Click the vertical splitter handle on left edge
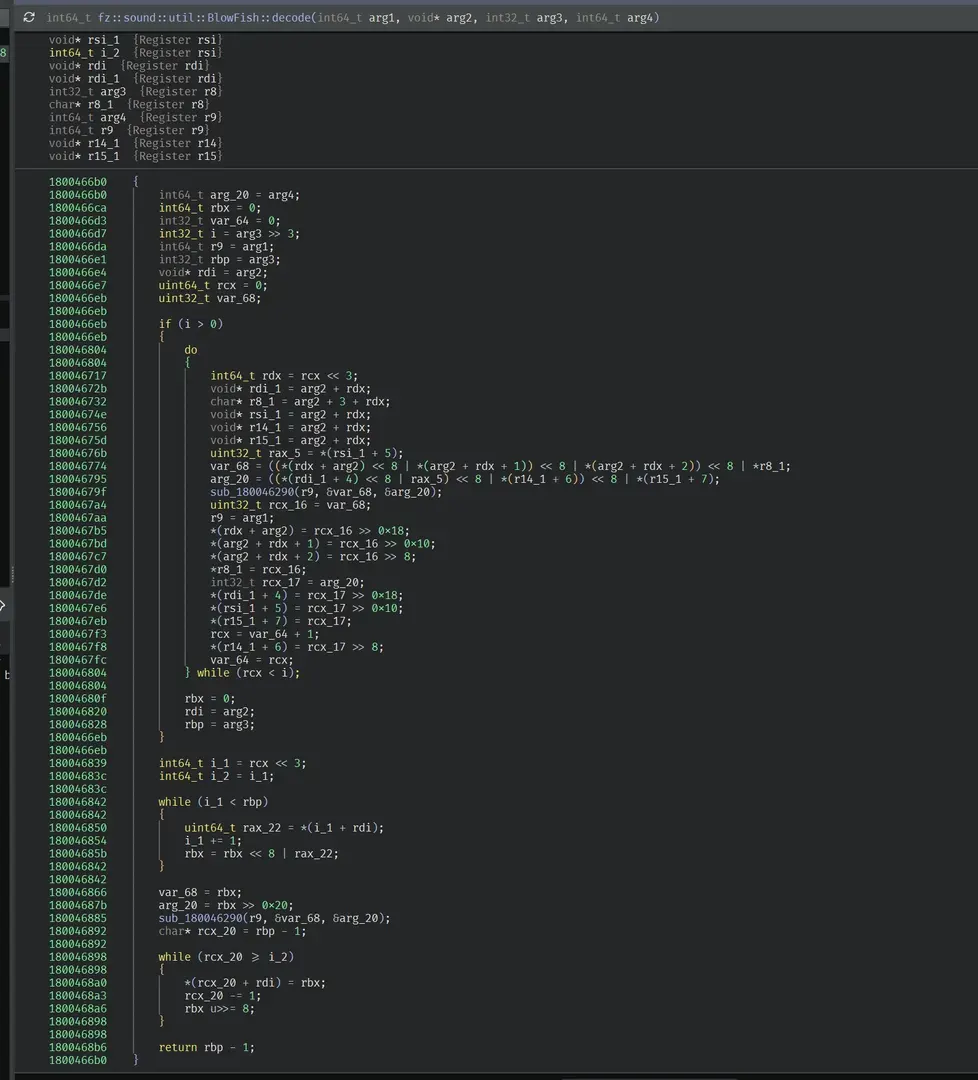Image resolution: width=978 pixels, height=1080 pixels. click(12, 575)
